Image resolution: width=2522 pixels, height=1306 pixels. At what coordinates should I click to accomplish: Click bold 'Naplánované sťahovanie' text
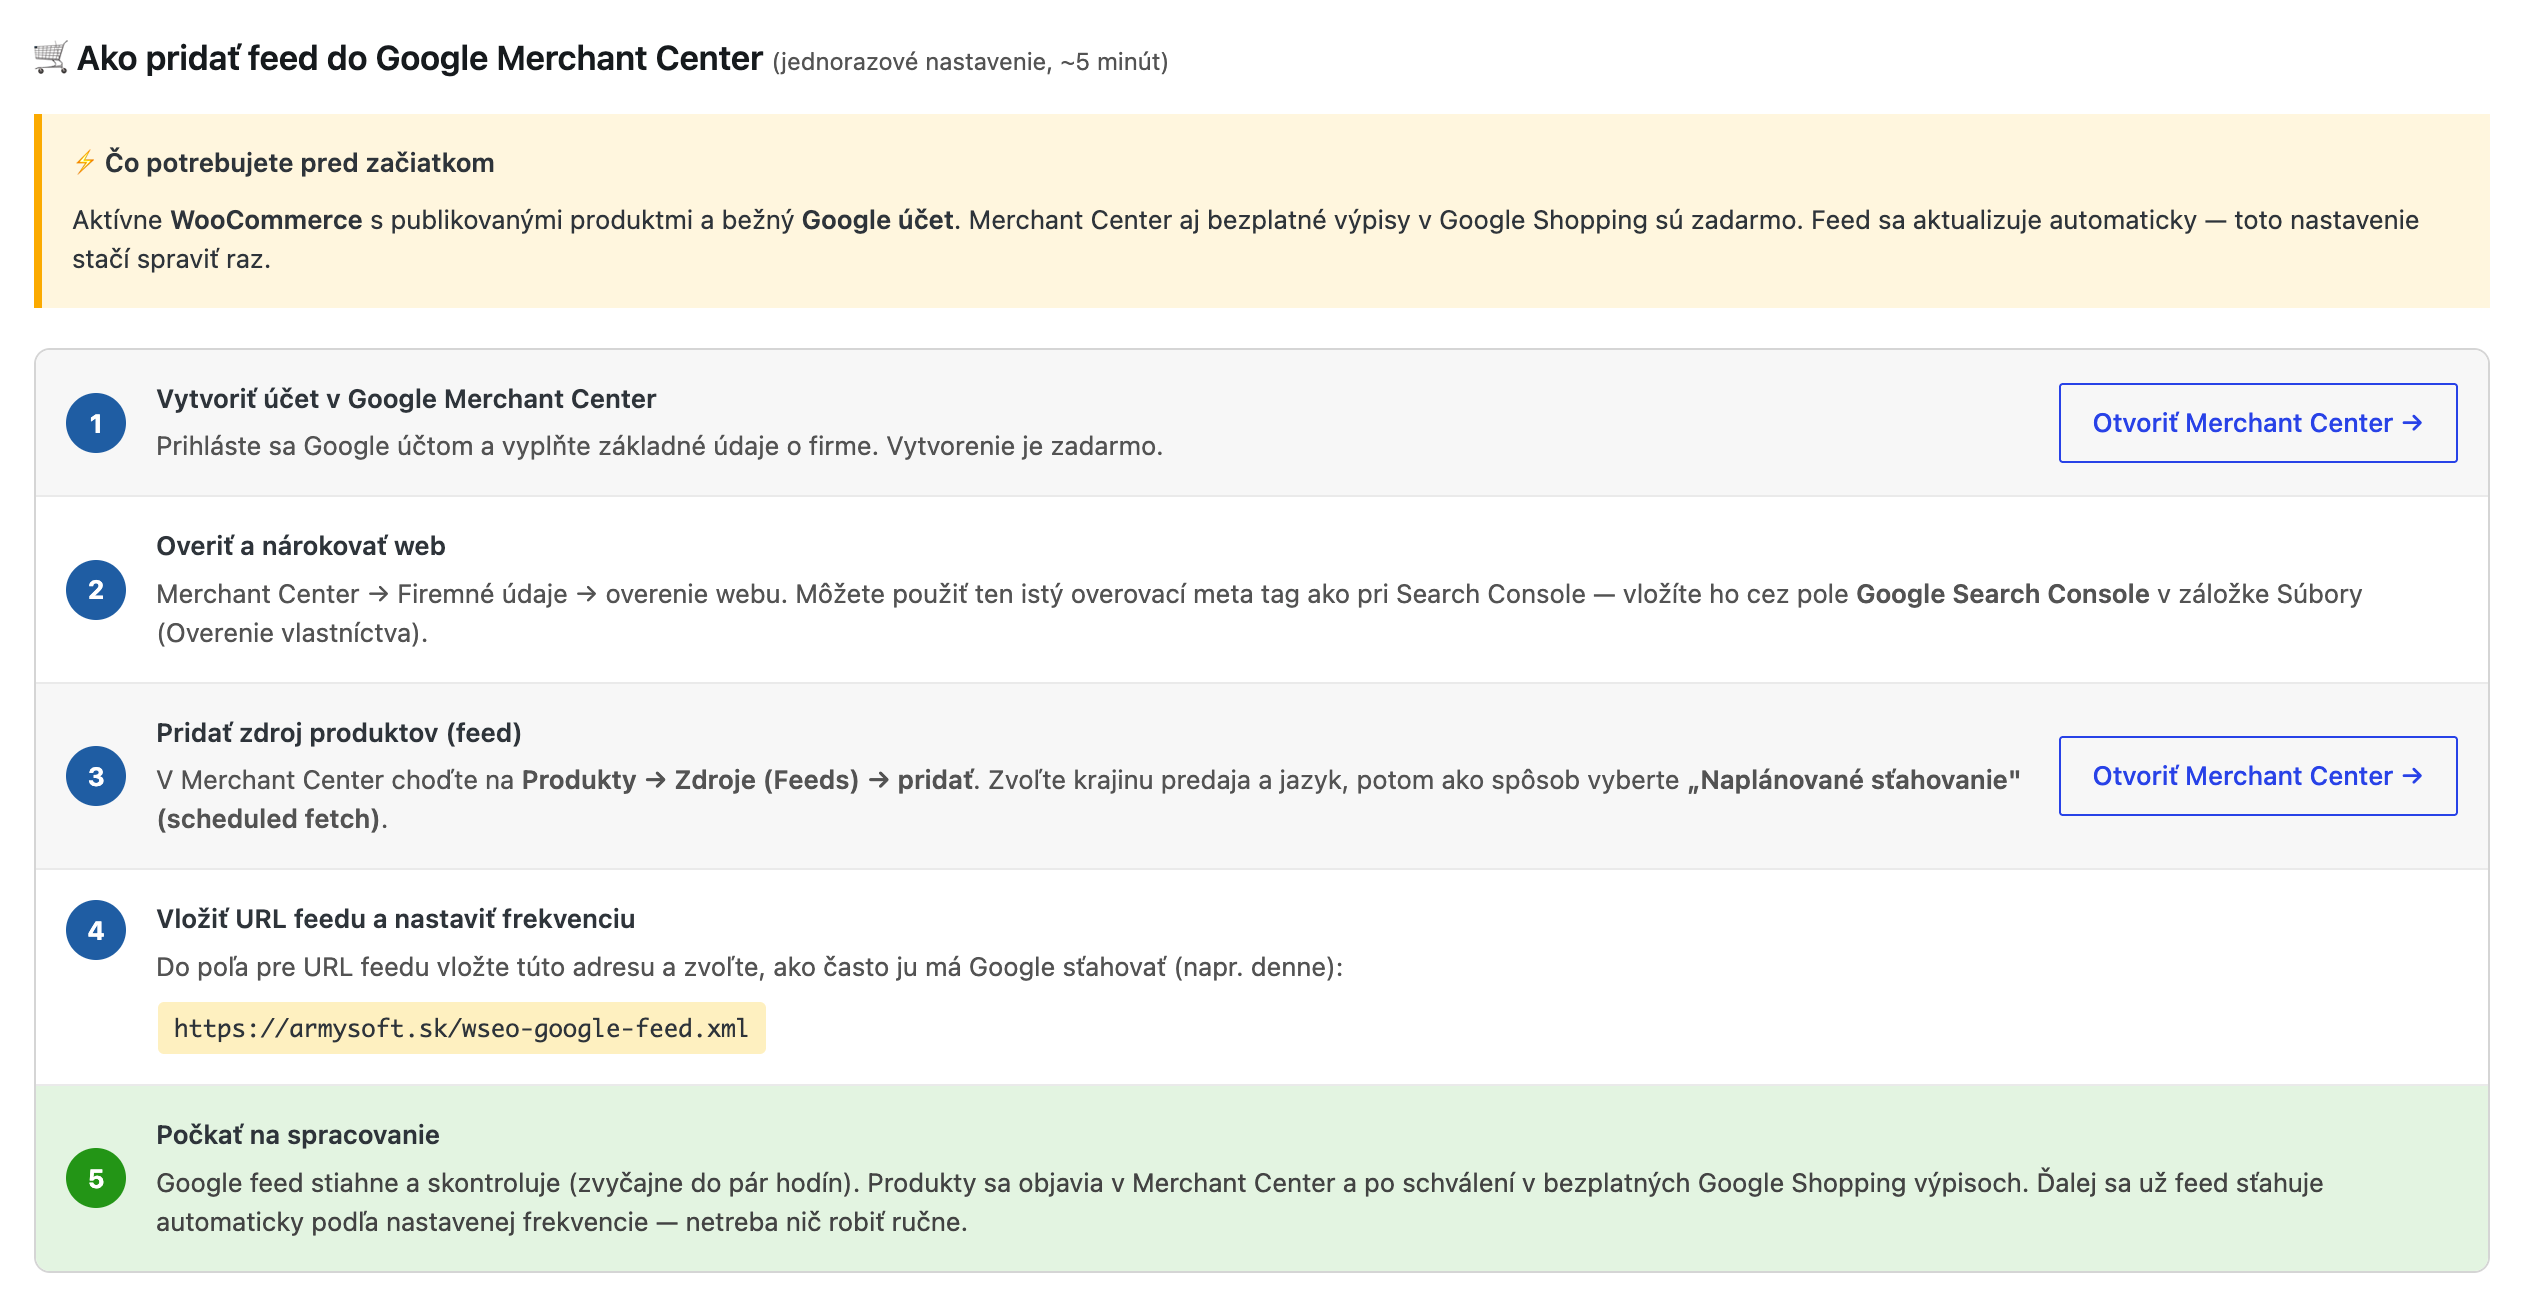1854,780
